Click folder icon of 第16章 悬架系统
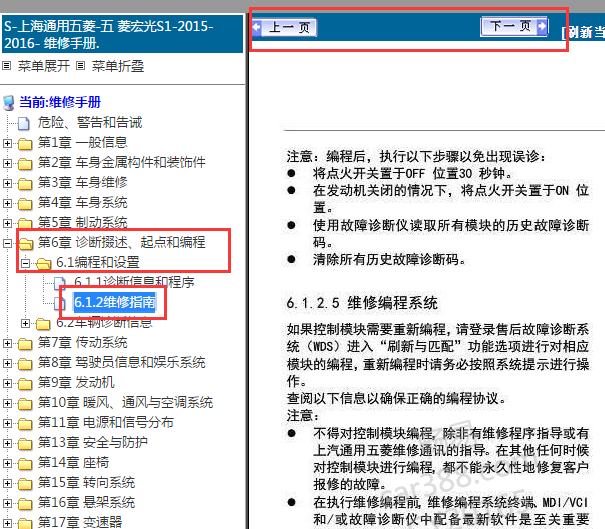 pyautogui.click(x=25, y=504)
